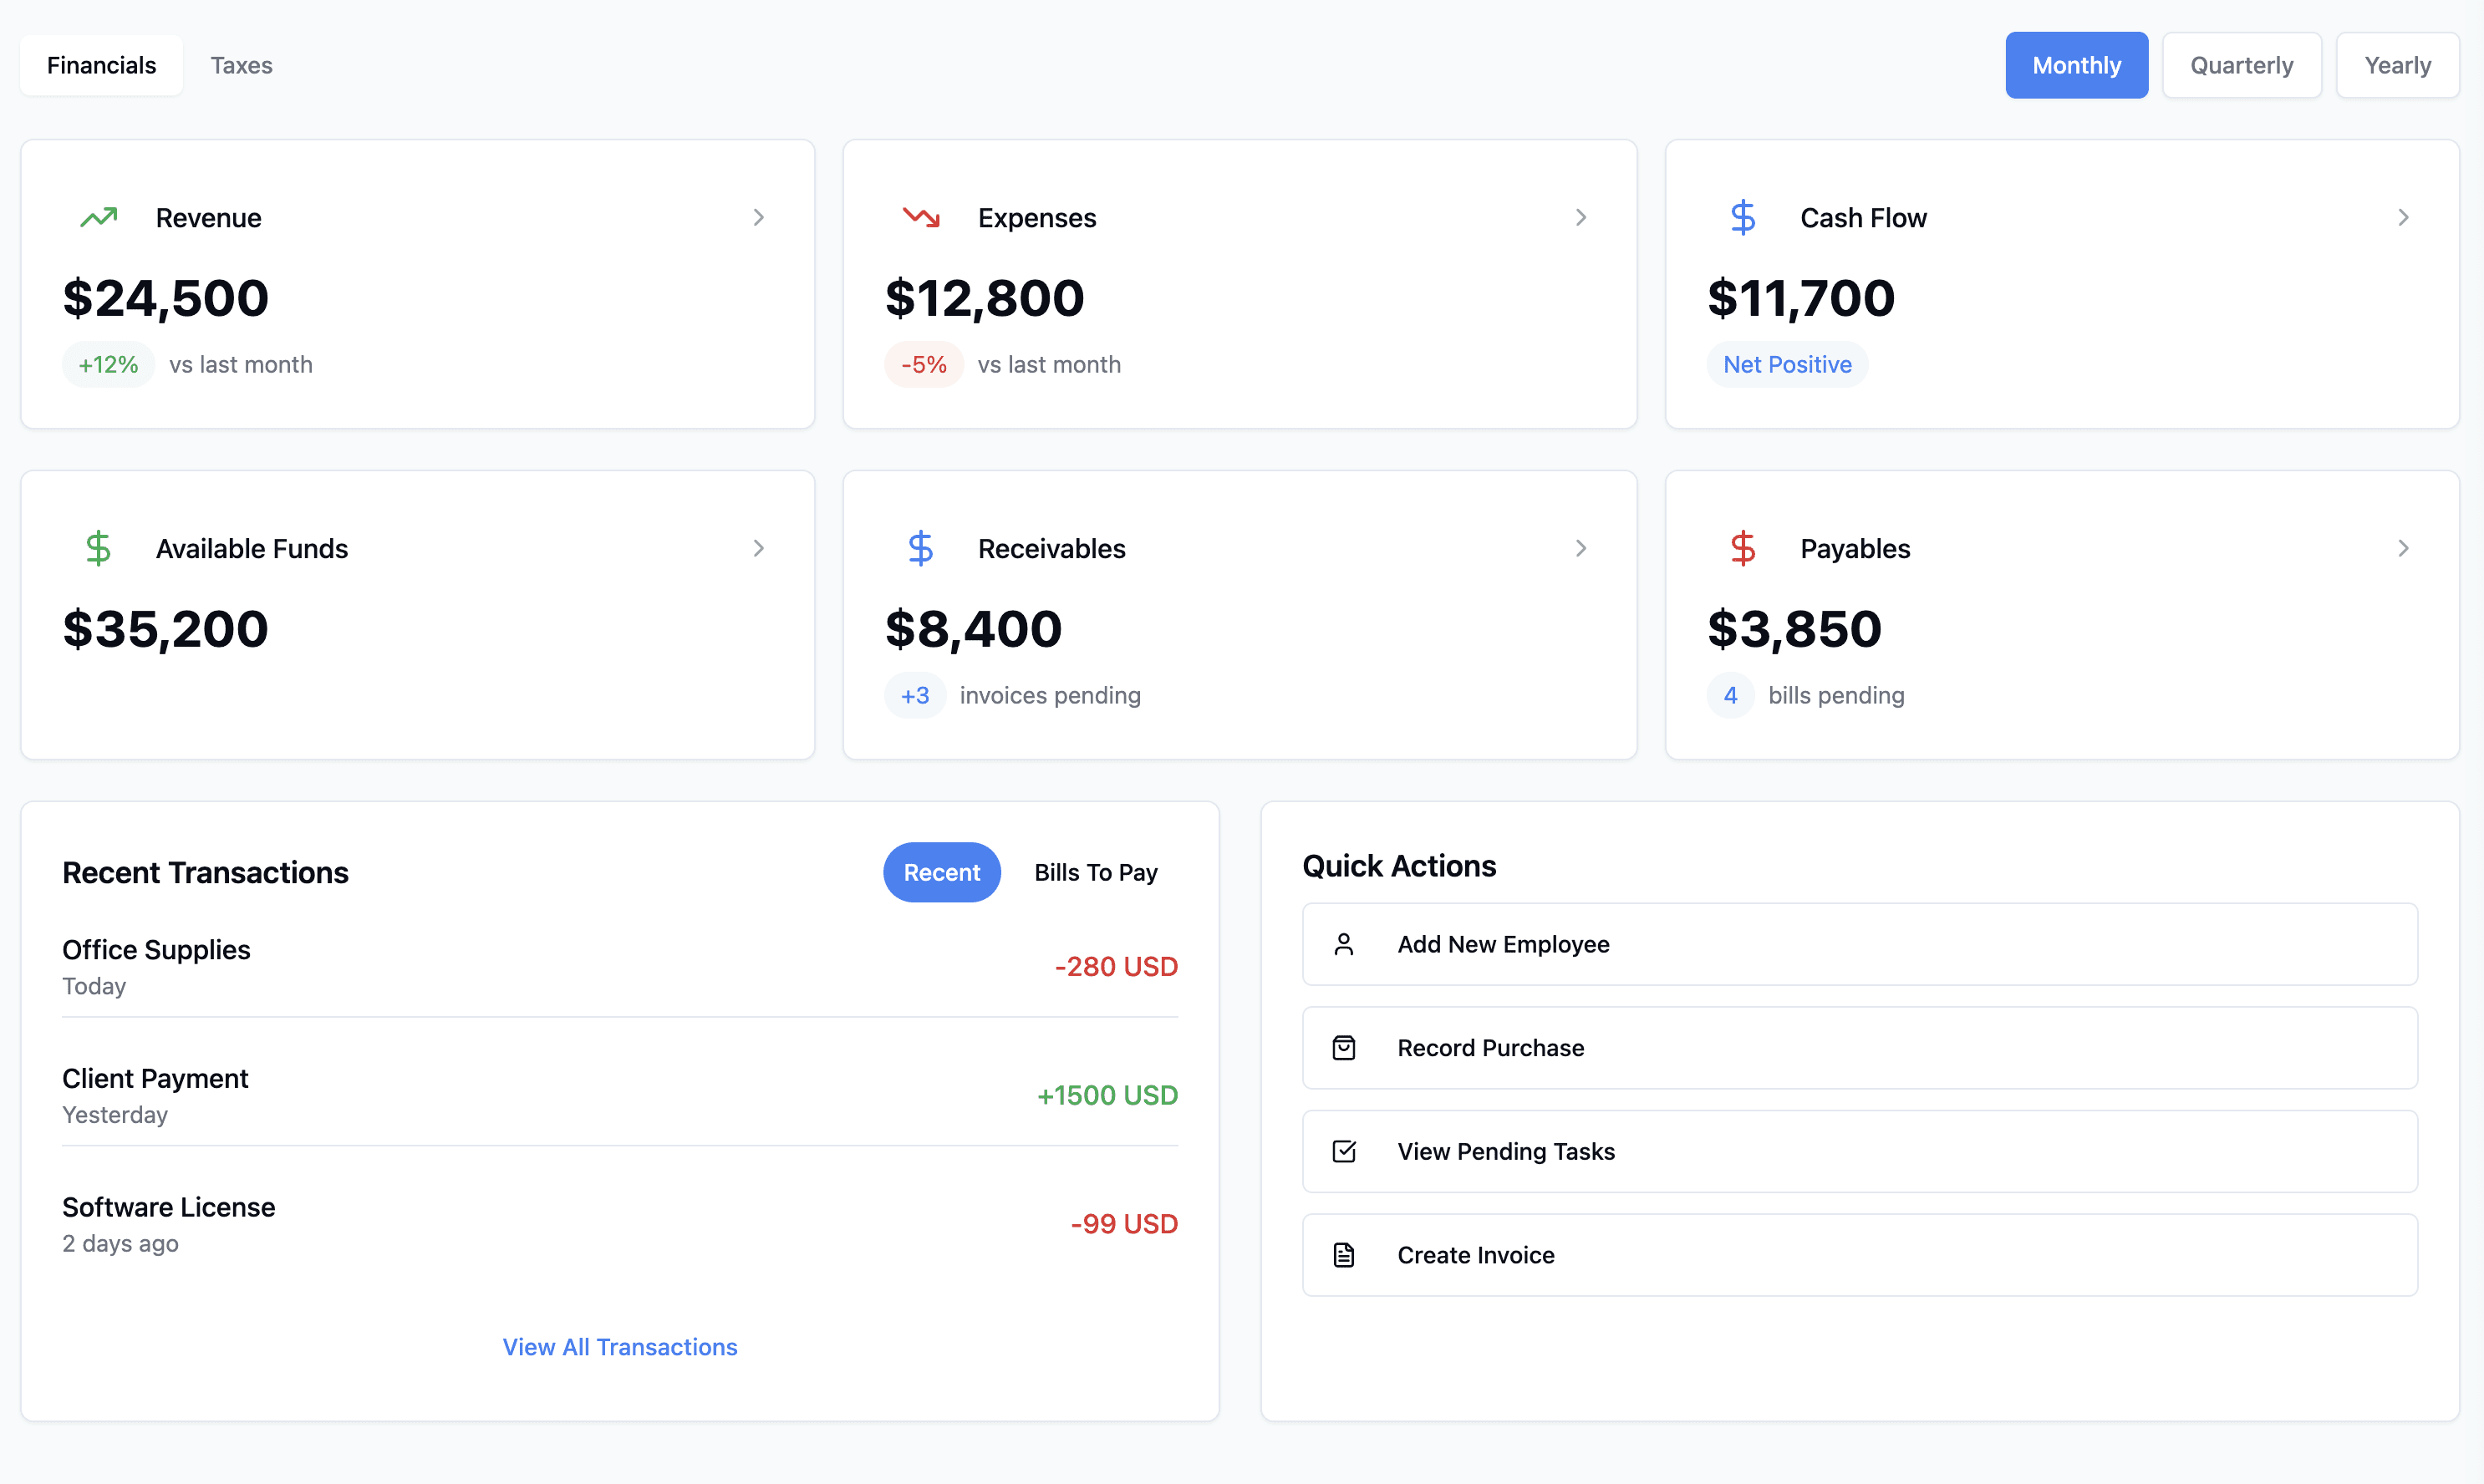Screen dimensions: 2484x1484
Task: Select the Yearly period option
Action: click(2397, 65)
